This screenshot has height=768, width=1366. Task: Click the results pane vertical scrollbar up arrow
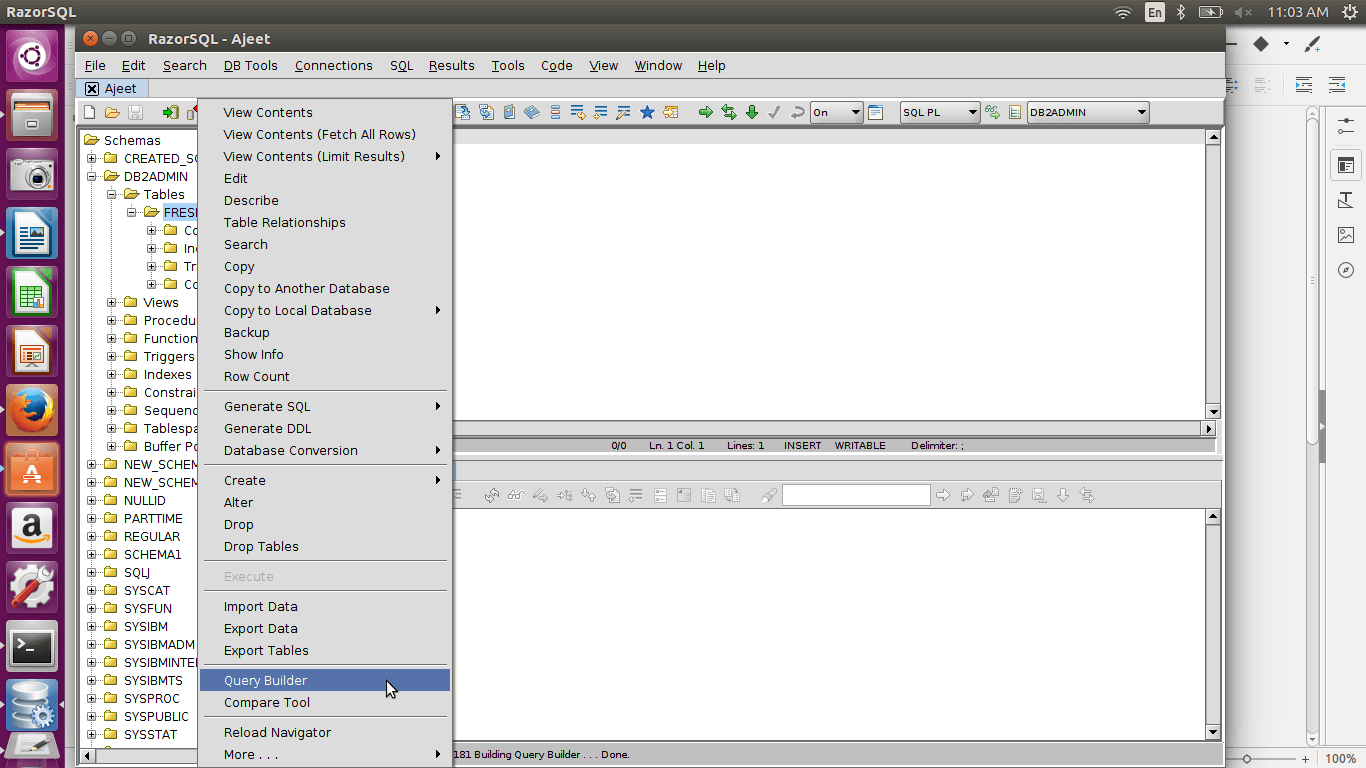point(1213,517)
